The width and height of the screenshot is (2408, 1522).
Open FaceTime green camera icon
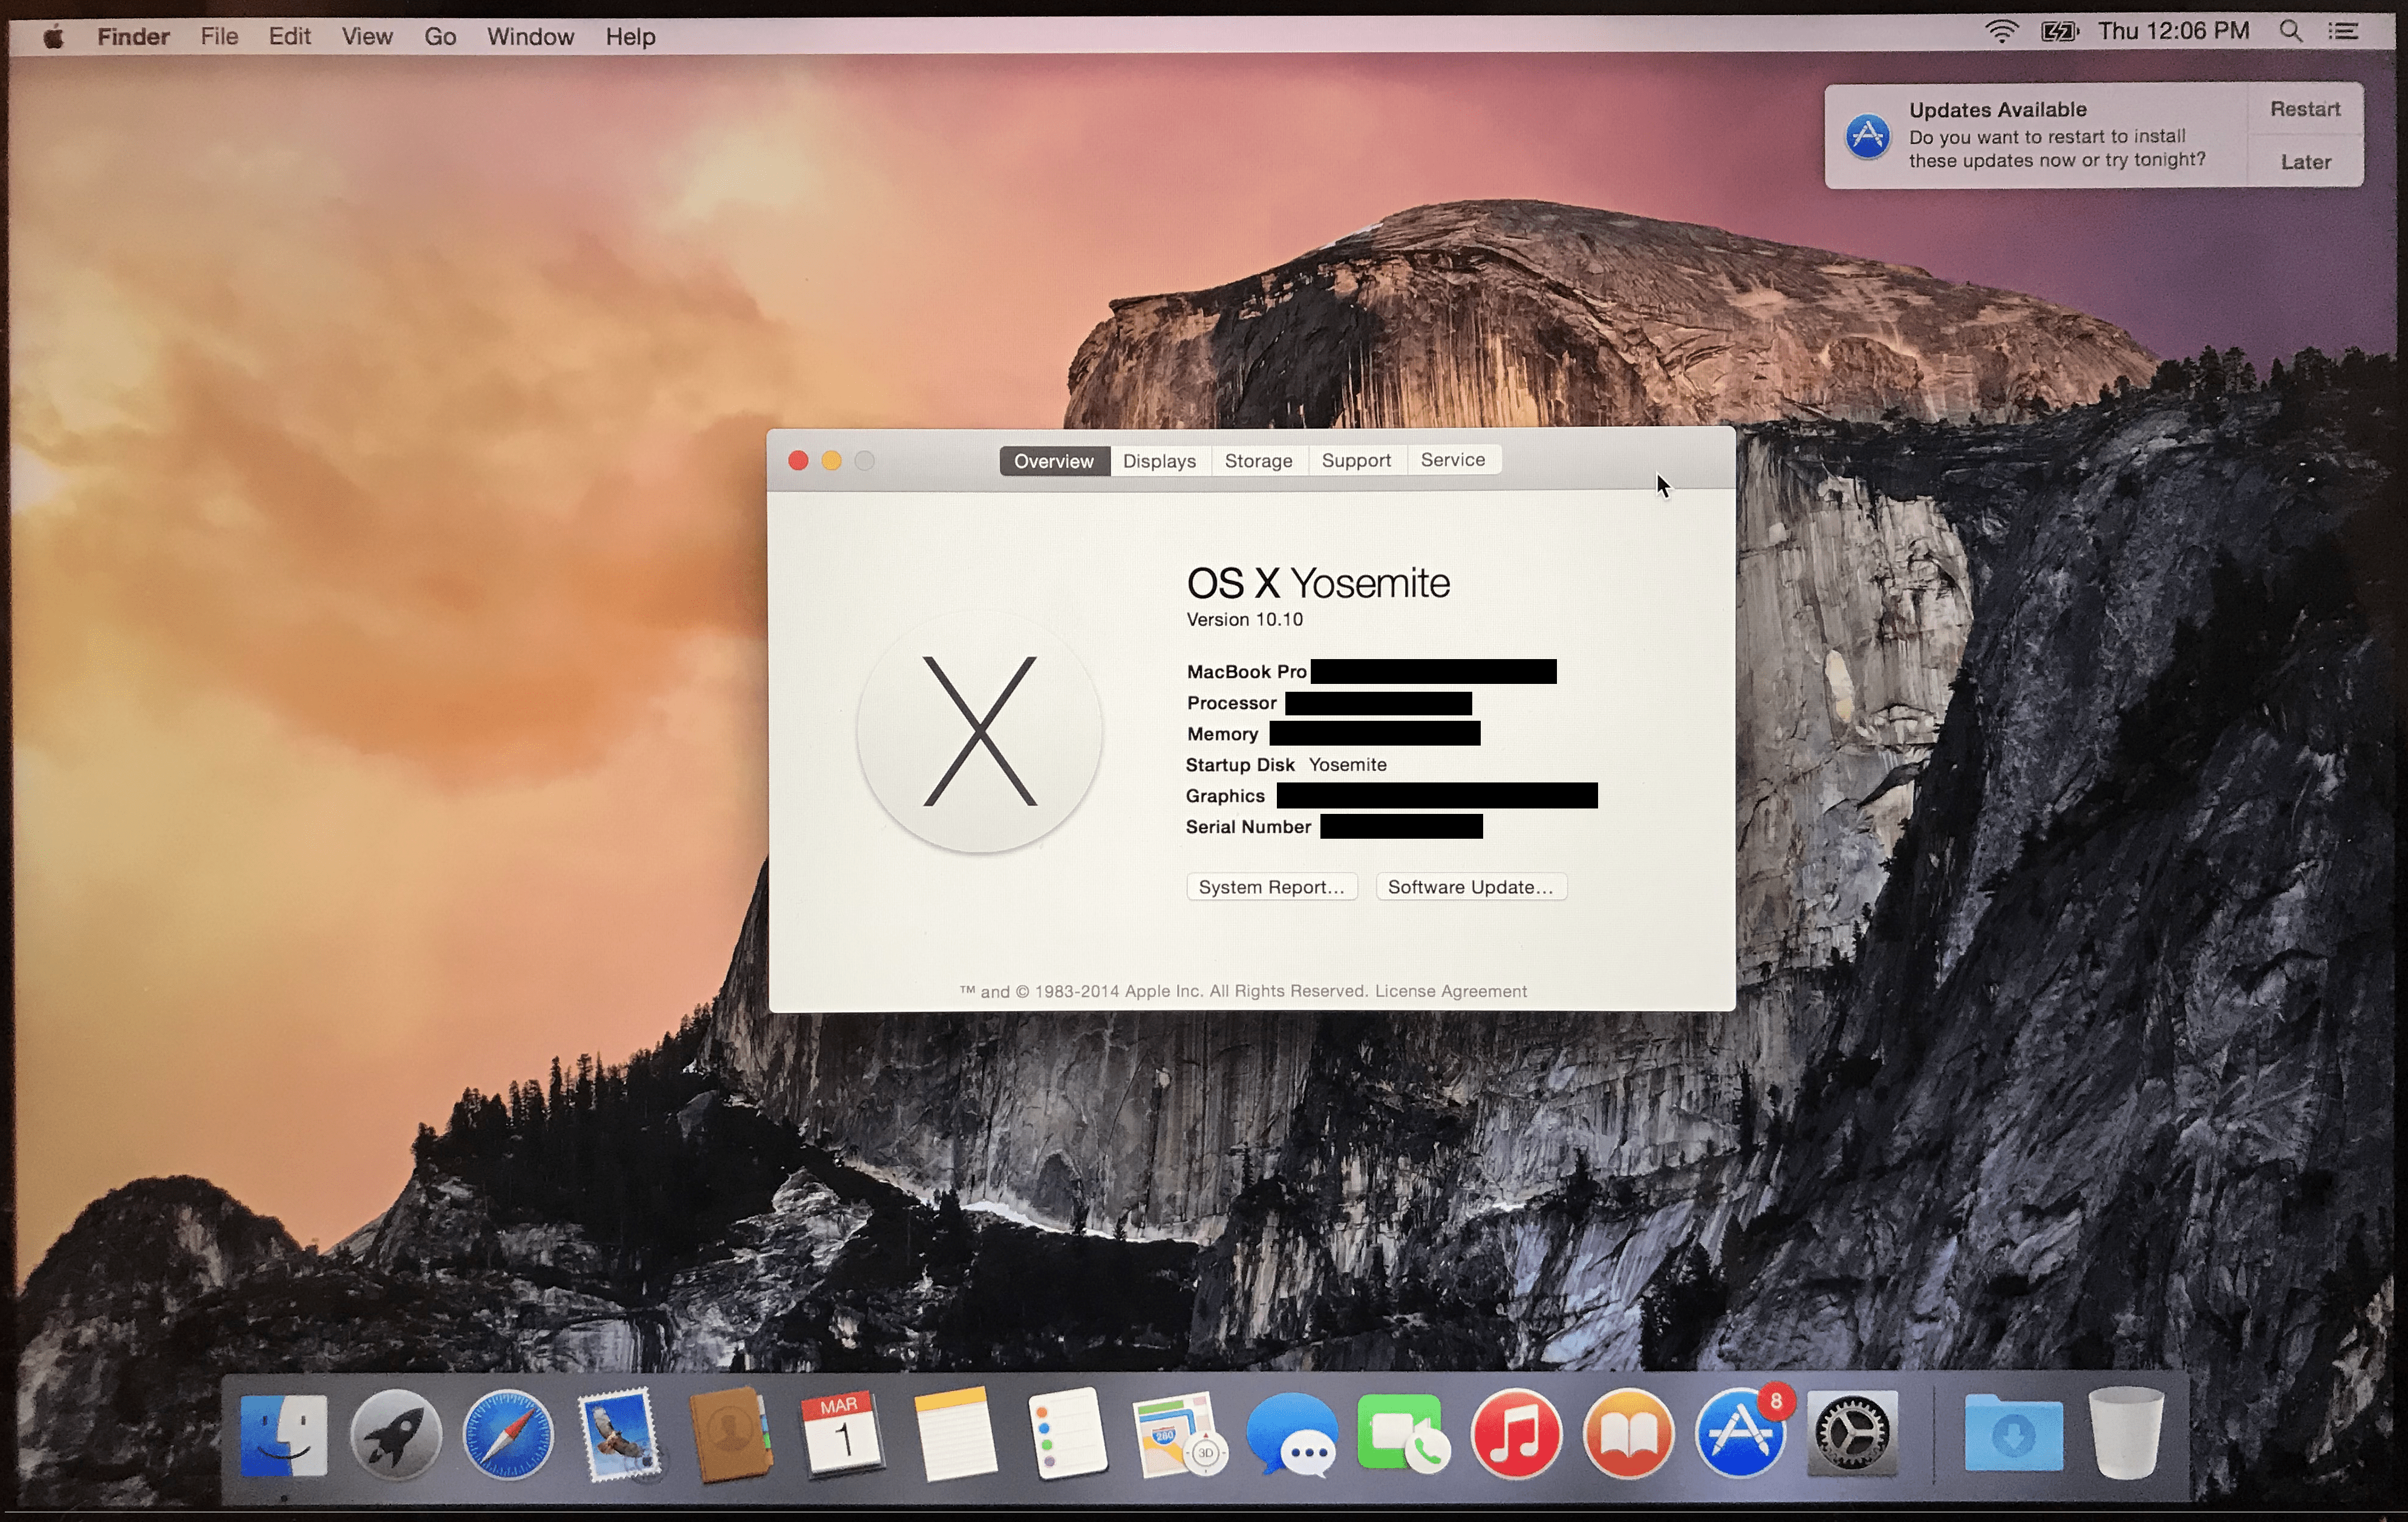tap(1404, 1435)
